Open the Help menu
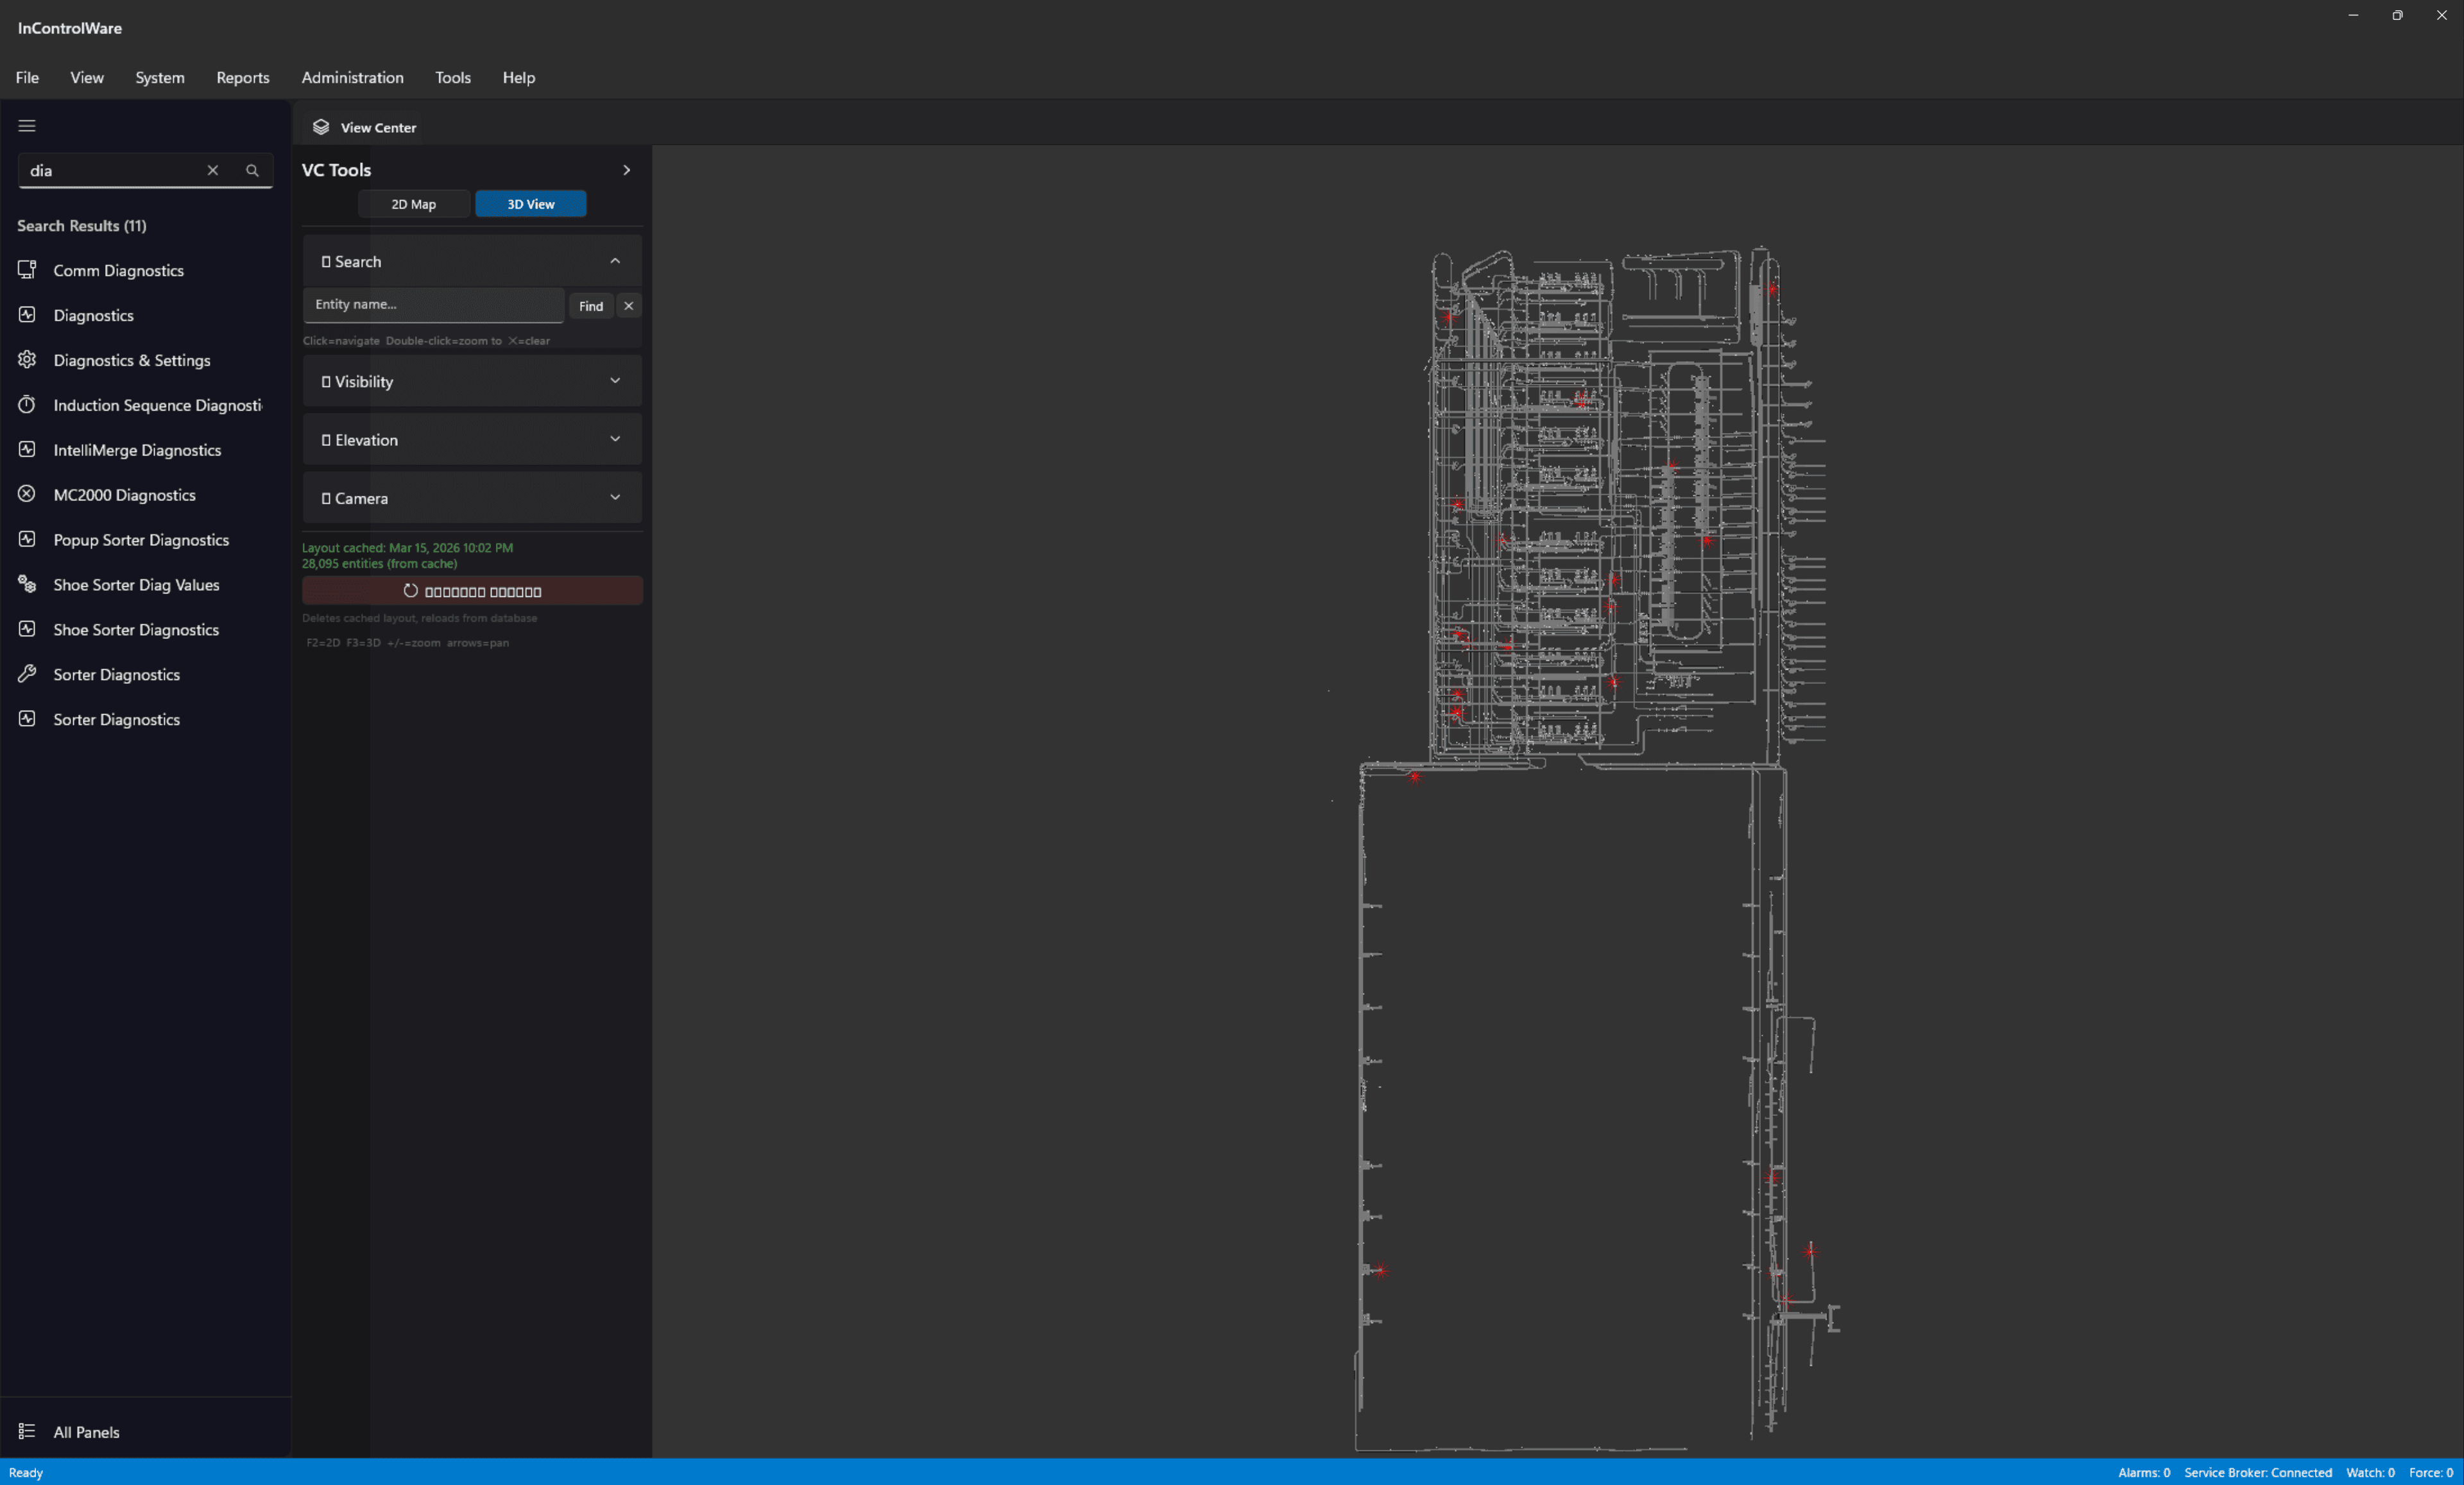This screenshot has height=1485, width=2464. (519, 77)
